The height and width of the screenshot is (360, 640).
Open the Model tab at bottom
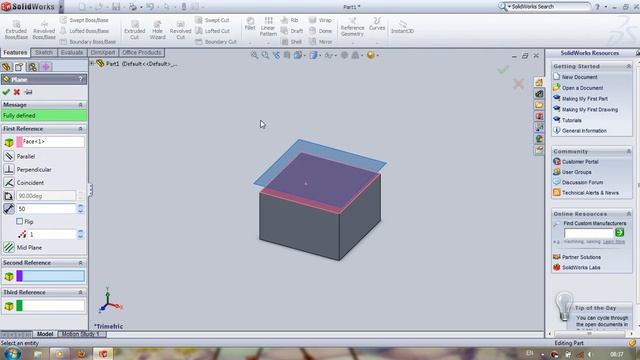(x=45, y=334)
